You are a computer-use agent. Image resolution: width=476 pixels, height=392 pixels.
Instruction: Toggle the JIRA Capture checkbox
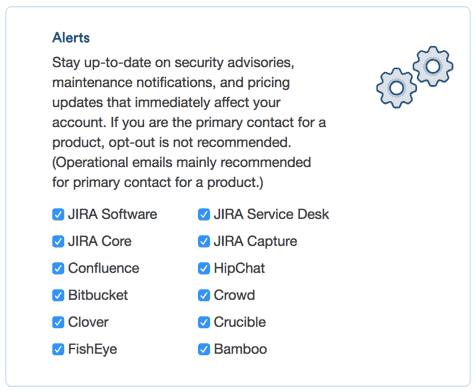204,241
